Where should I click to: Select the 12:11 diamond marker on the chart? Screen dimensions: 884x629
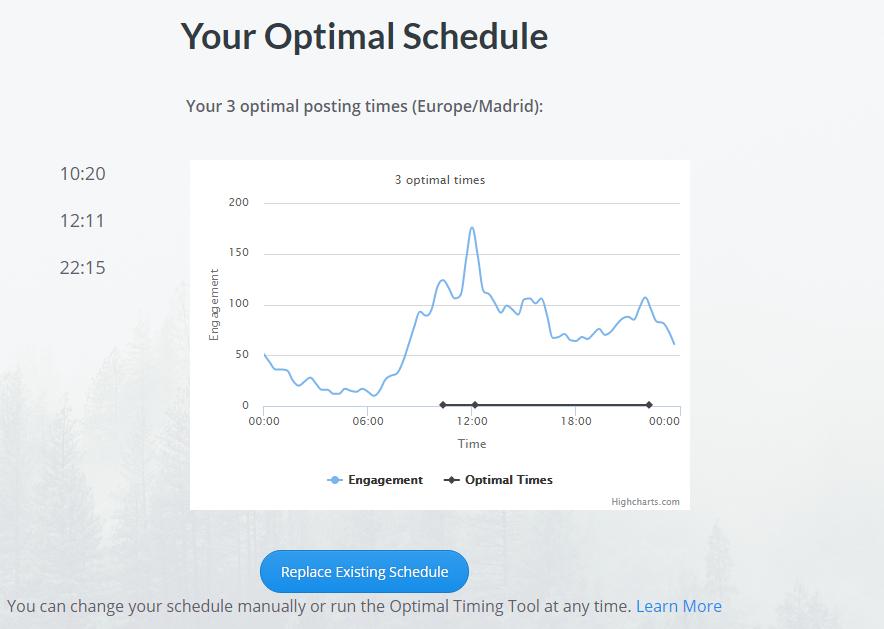tap(476, 405)
